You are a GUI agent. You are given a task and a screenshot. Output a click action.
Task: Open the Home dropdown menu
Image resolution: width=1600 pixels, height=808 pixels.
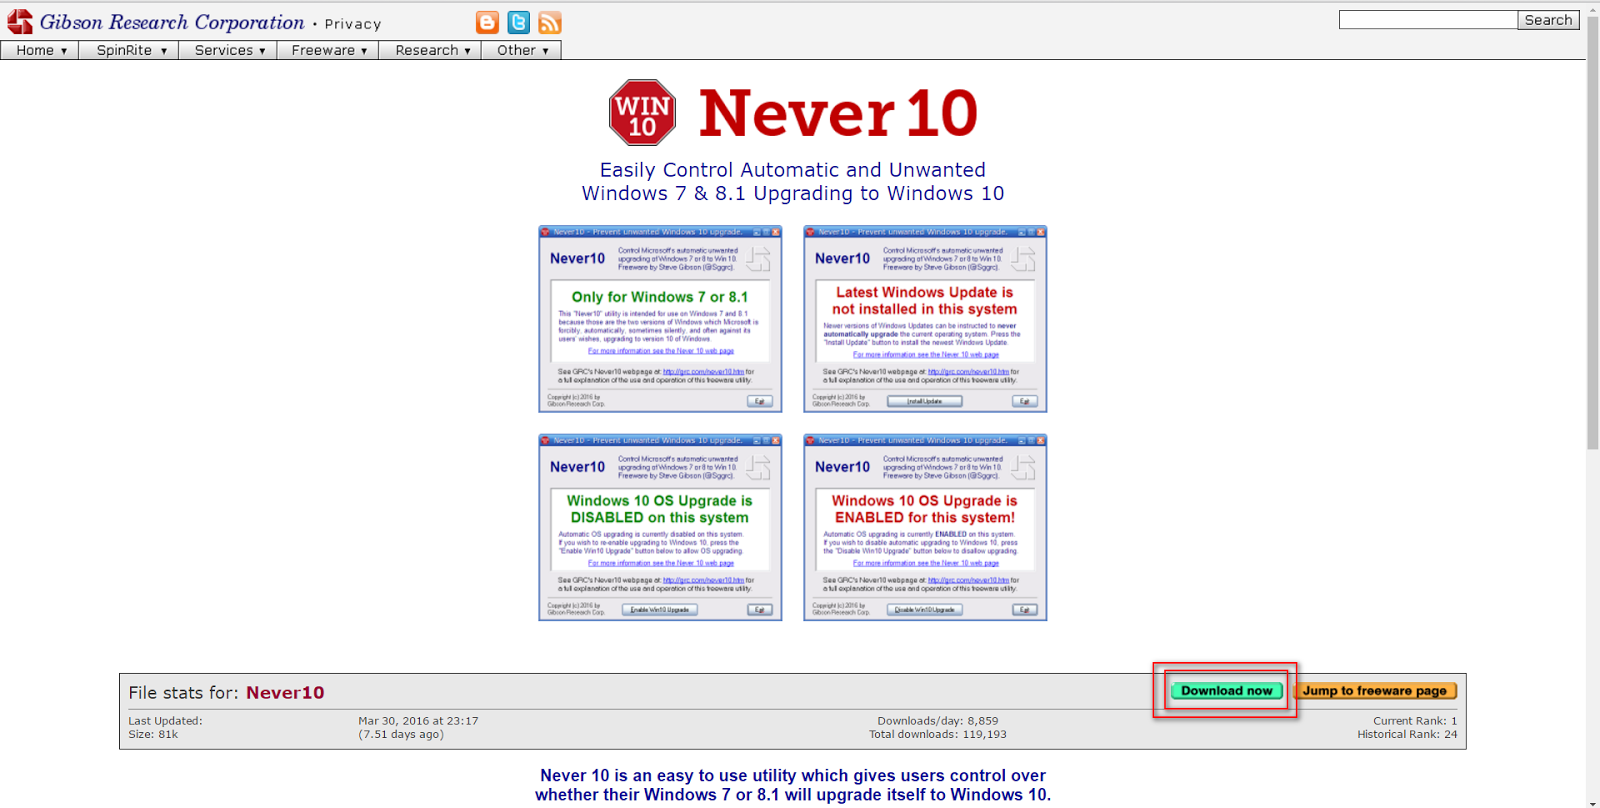click(x=41, y=50)
